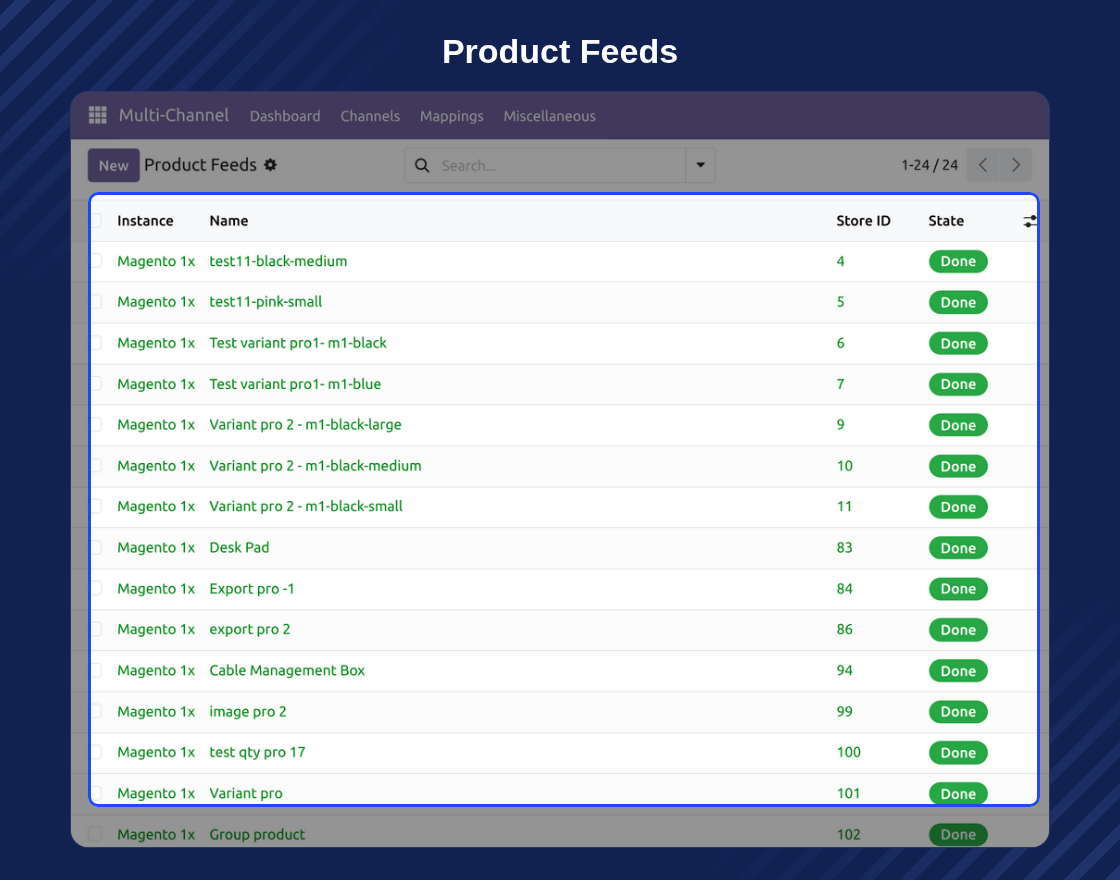Click Done badge in Group product row
Screen dimensions: 1120x880
pos(958,834)
